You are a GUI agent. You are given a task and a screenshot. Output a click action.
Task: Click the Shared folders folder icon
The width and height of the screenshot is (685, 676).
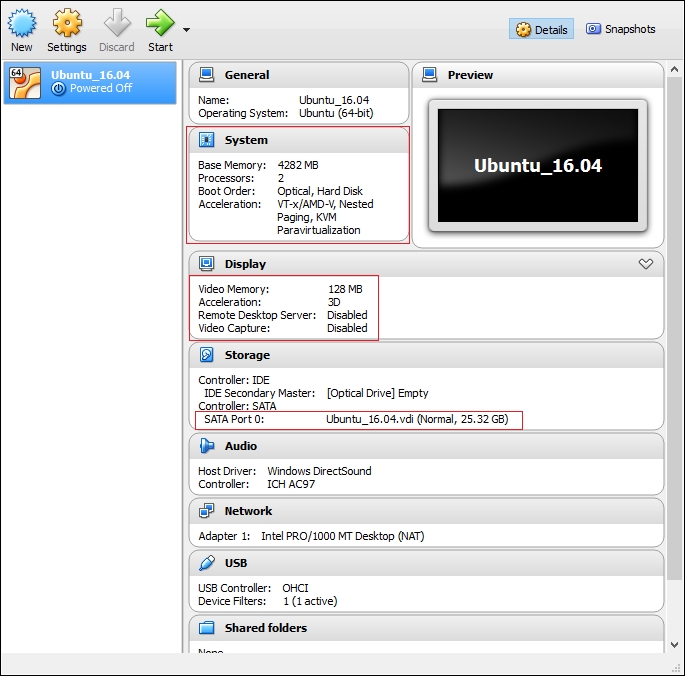coord(207,627)
